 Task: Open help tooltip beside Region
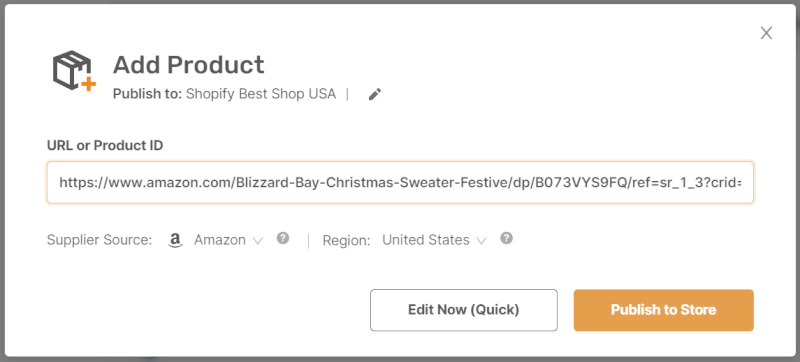(x=506, y=239)
